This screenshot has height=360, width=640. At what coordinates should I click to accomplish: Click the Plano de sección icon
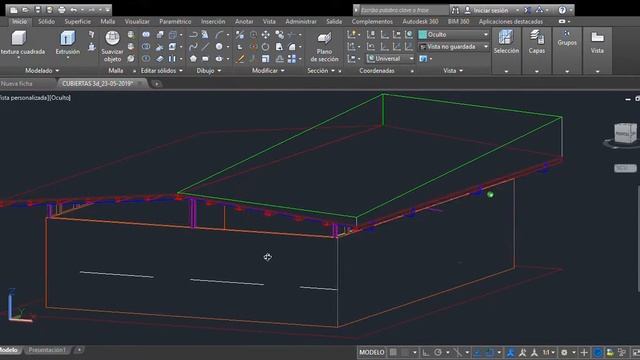tap(324, 38)
